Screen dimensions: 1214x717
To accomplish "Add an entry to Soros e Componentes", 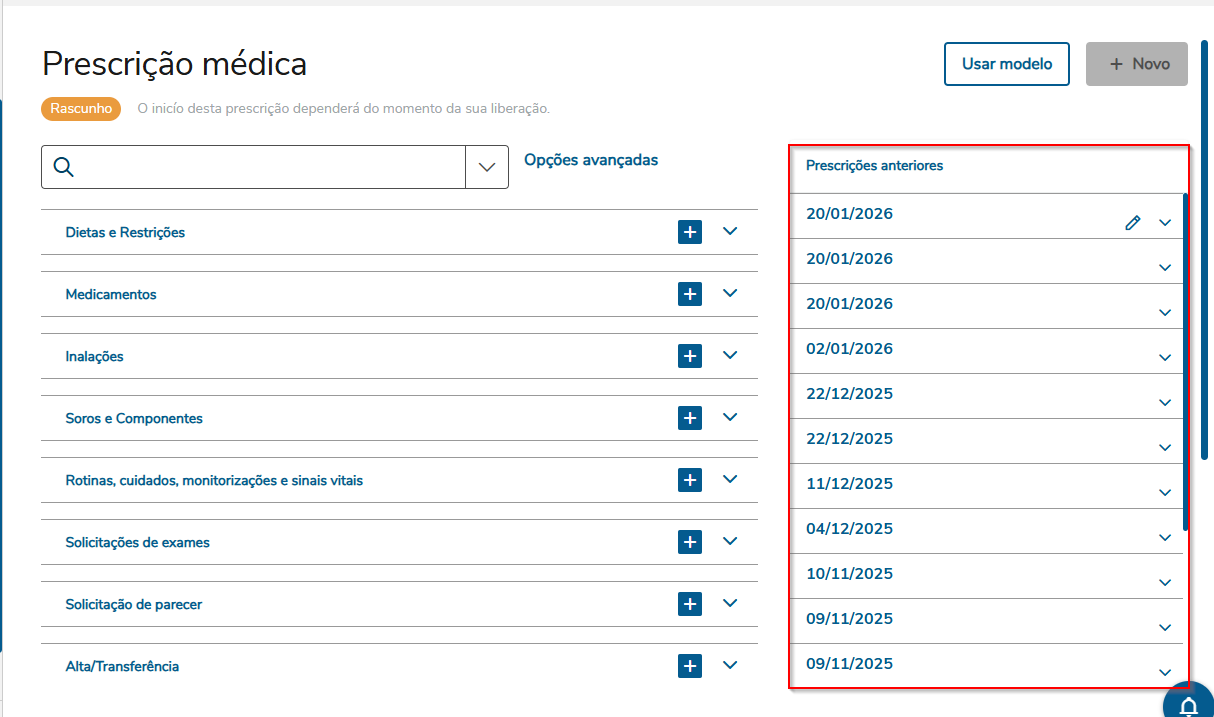I will pos(690,418).
